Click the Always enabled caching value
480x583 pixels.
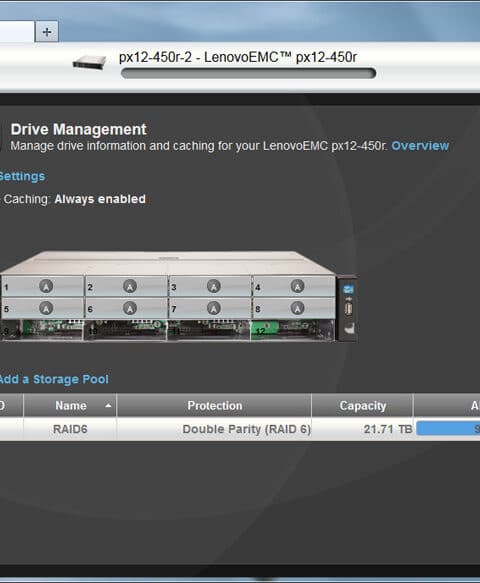click(x=100, y=199)
